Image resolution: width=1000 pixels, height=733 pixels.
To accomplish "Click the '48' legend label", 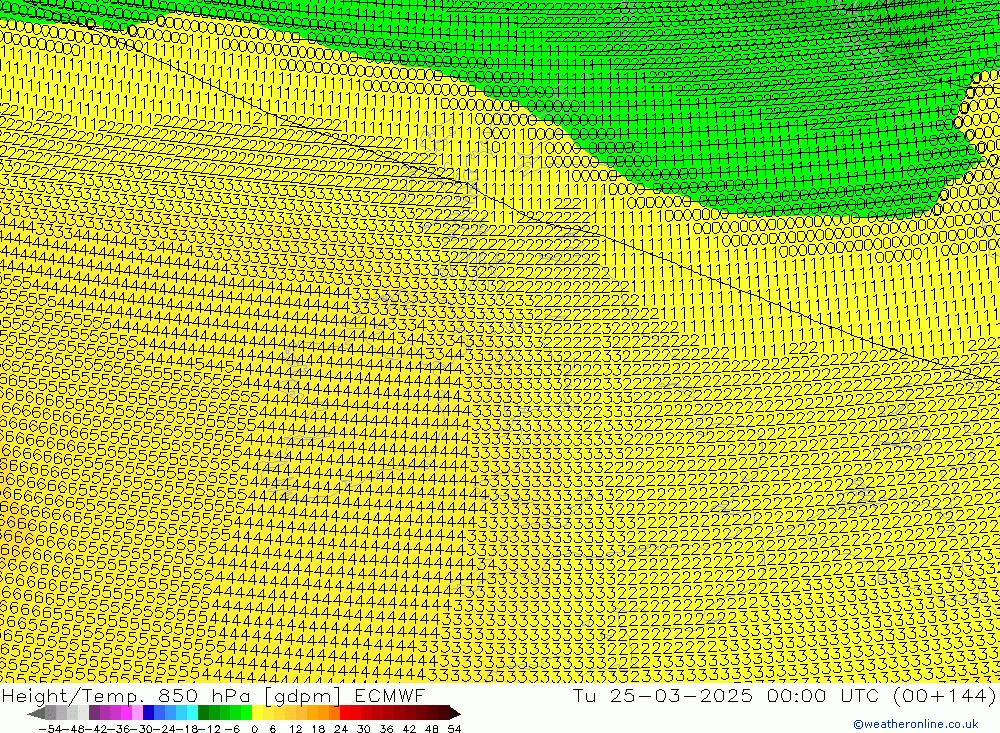I will point(432,729).
